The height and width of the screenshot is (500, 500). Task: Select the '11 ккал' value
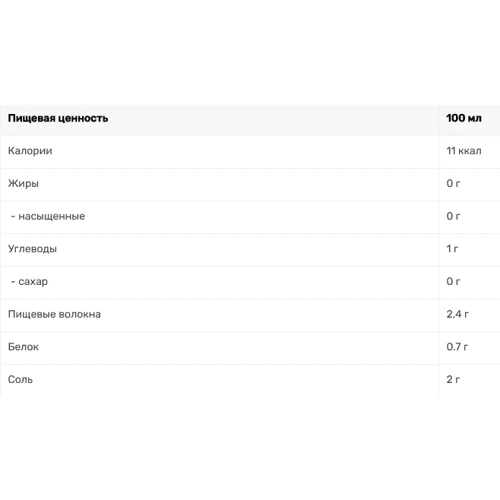click(x=464, y=151)
